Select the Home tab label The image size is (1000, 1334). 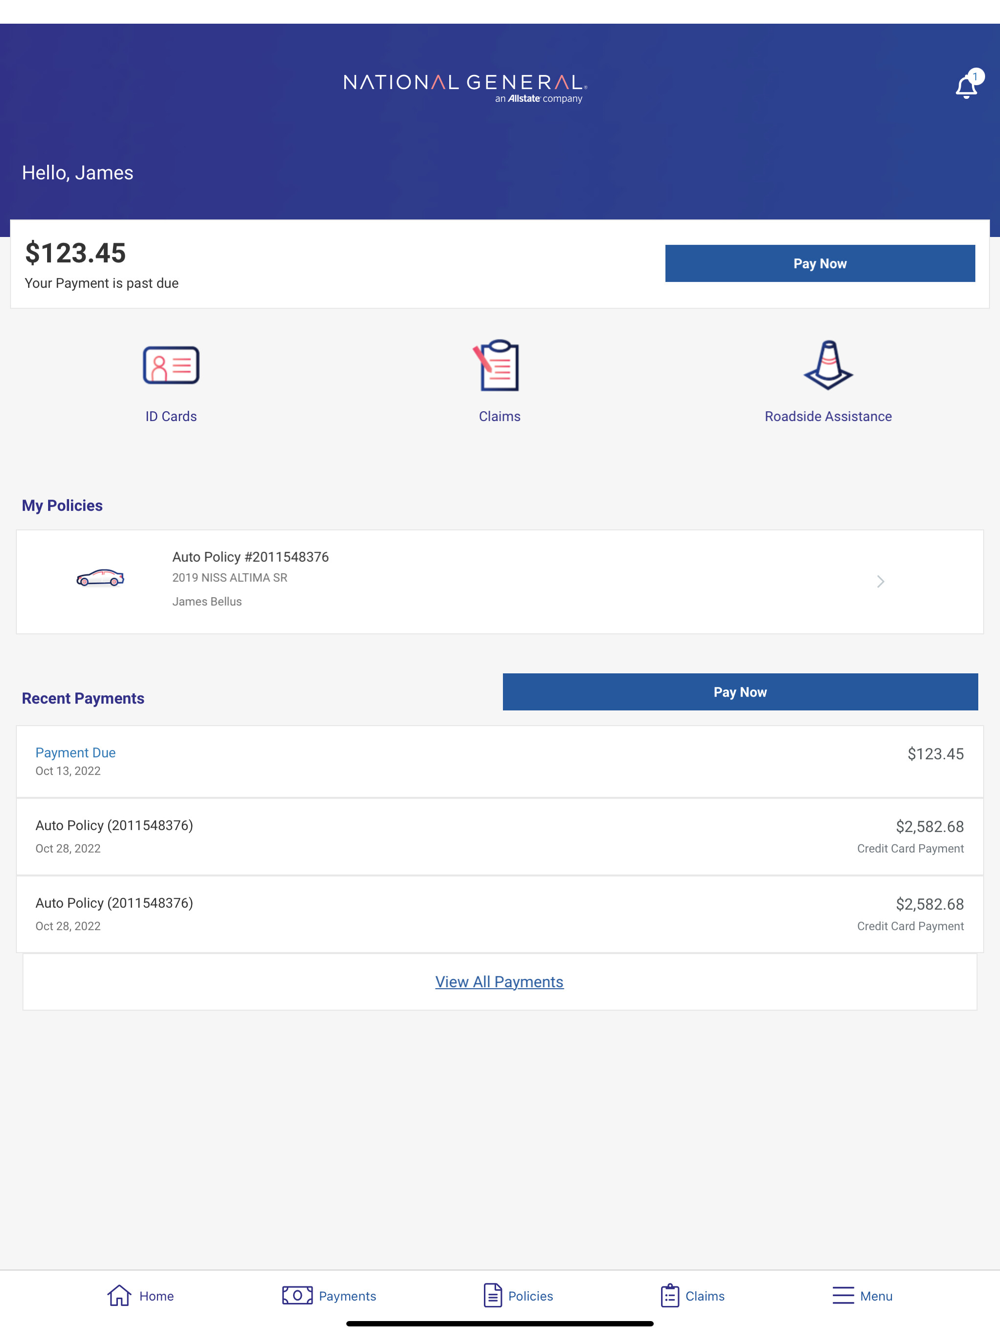tap(156, 1296)
